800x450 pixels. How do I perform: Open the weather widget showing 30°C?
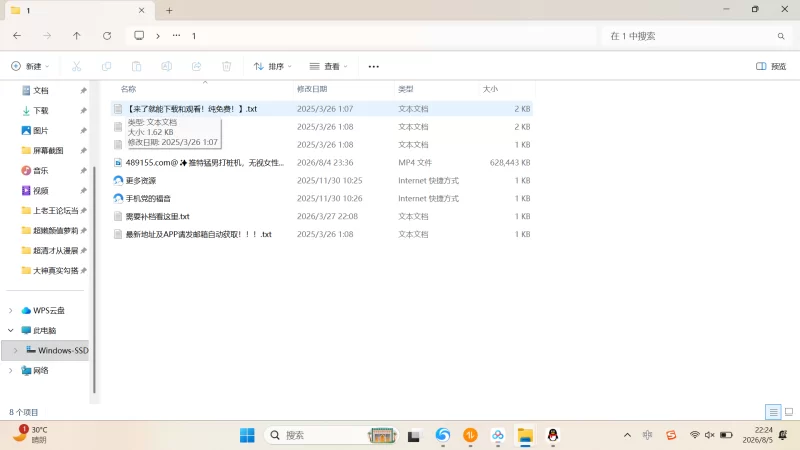(31, 435)
